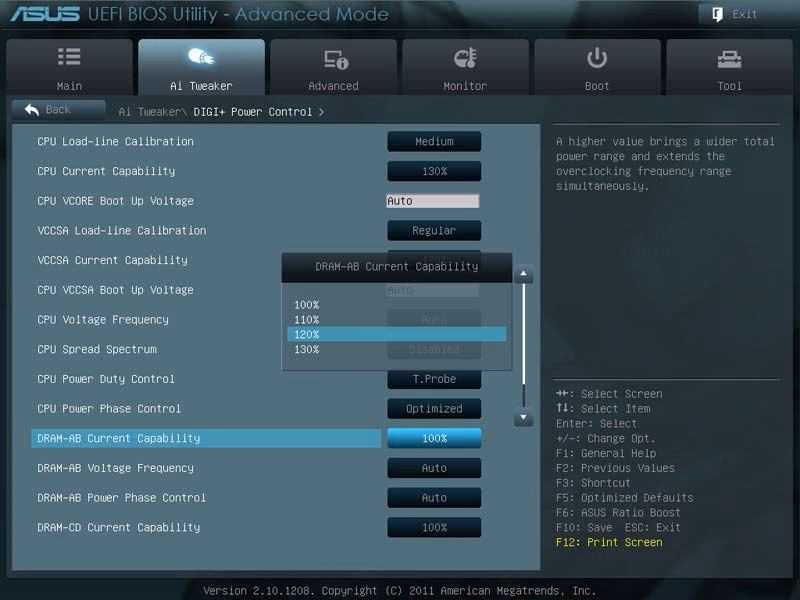The width and height of the screenshot is (800, 600).
Task: Open the Main tab
Action: pos(69,67)
